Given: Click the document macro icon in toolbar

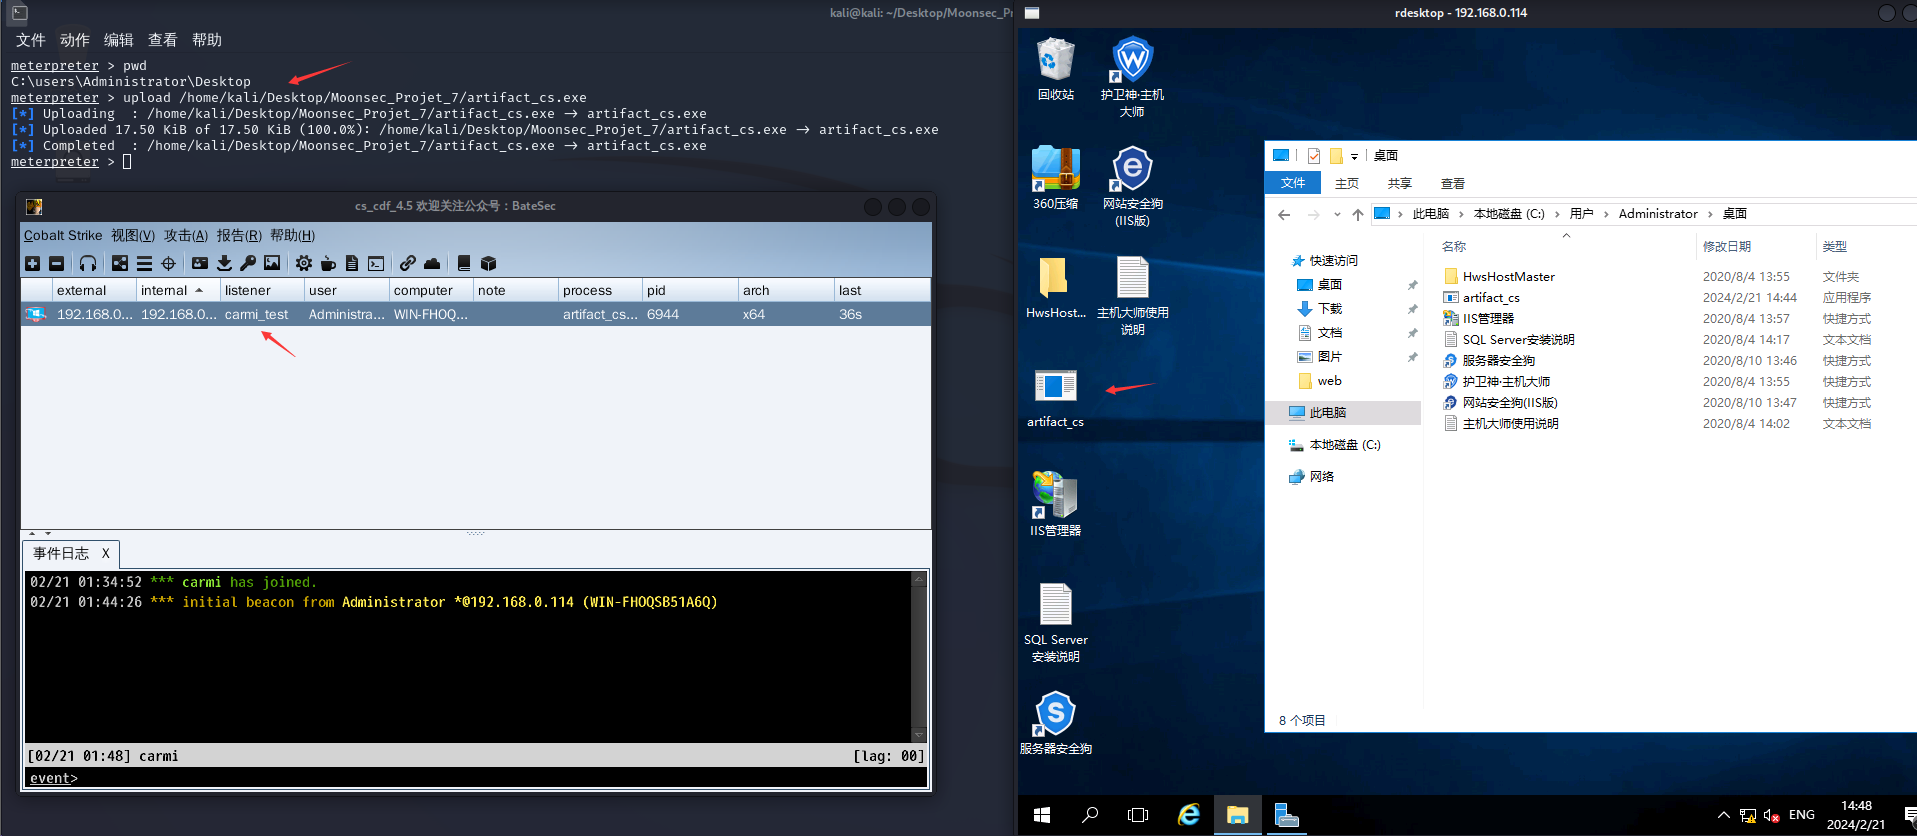Looking at the screenshot, I should click(352, 264).
